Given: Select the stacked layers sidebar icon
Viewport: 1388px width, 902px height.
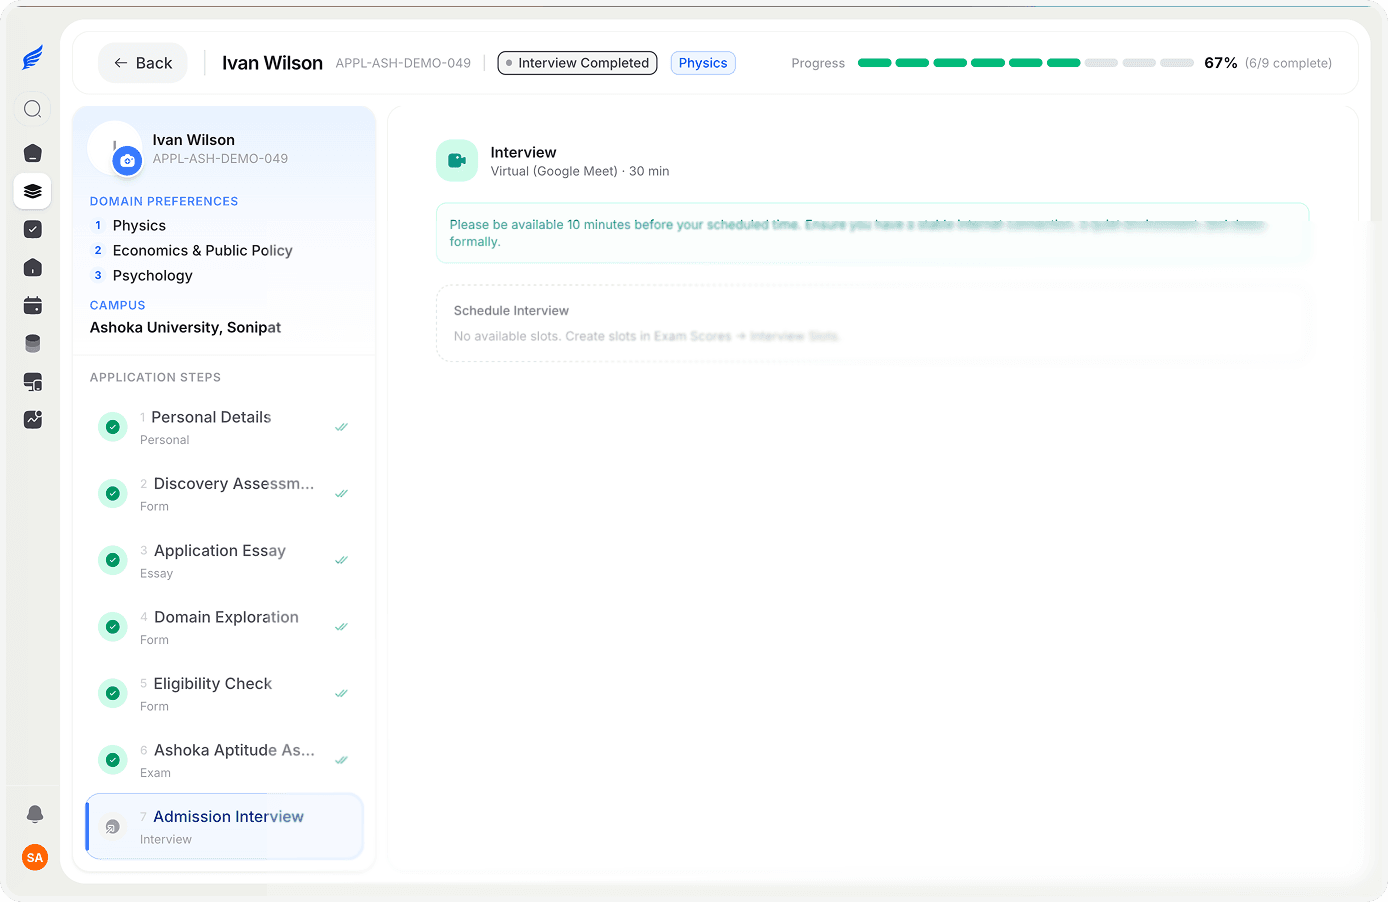Looking at the screenshot, I should (x=33, y=191).
